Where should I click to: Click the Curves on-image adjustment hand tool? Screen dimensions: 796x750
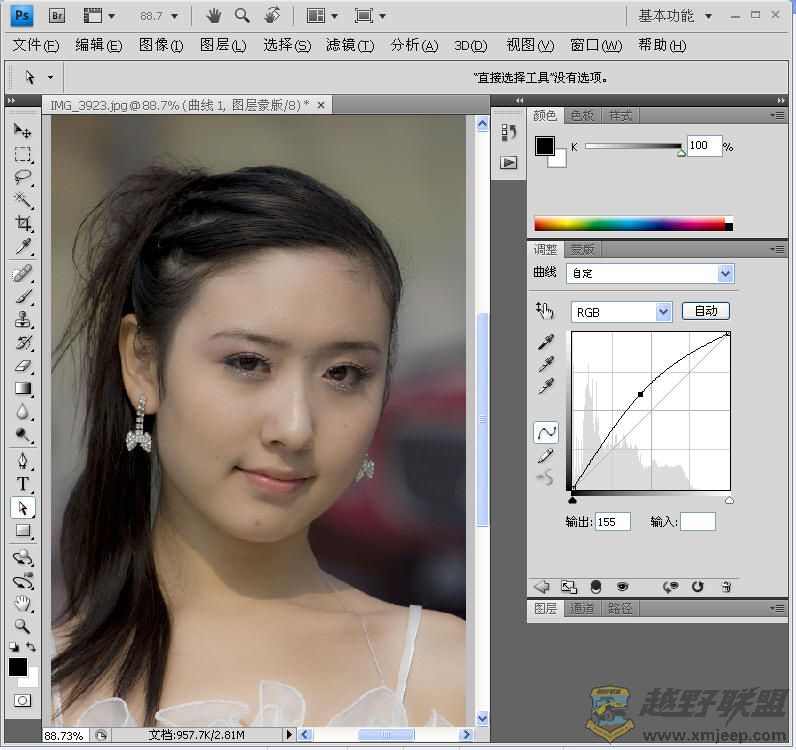click(544, 311)
